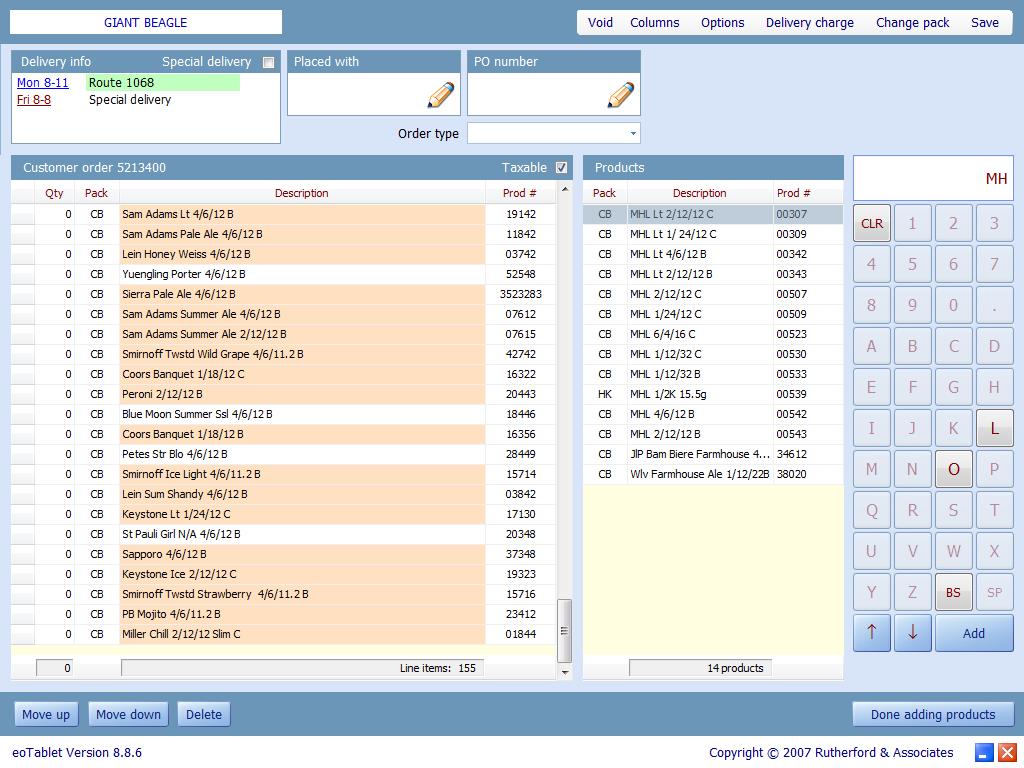Click the pencil icon in PO number
Image resolution: width=1024 pixels, height=768 pixels.
pos(621,95)
